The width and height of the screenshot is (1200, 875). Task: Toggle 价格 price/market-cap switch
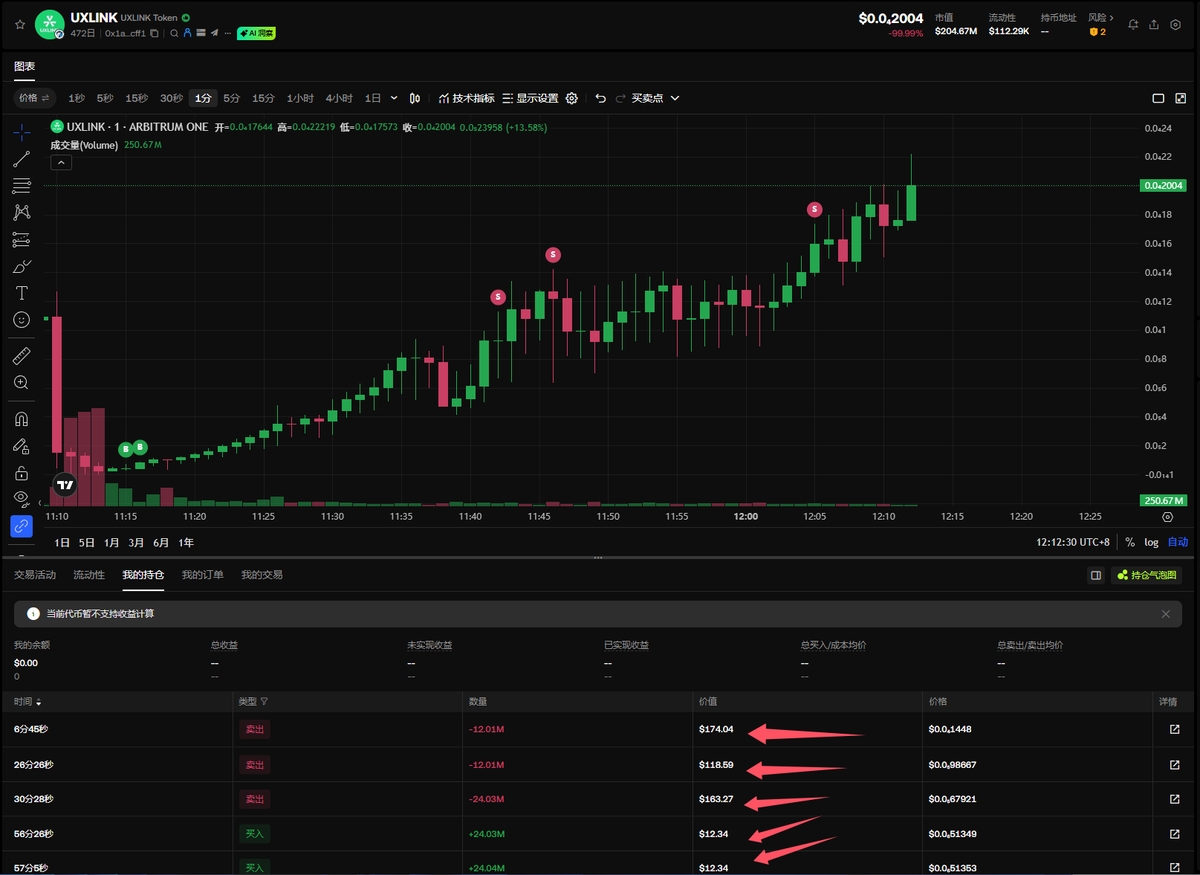tap(34, 98)
